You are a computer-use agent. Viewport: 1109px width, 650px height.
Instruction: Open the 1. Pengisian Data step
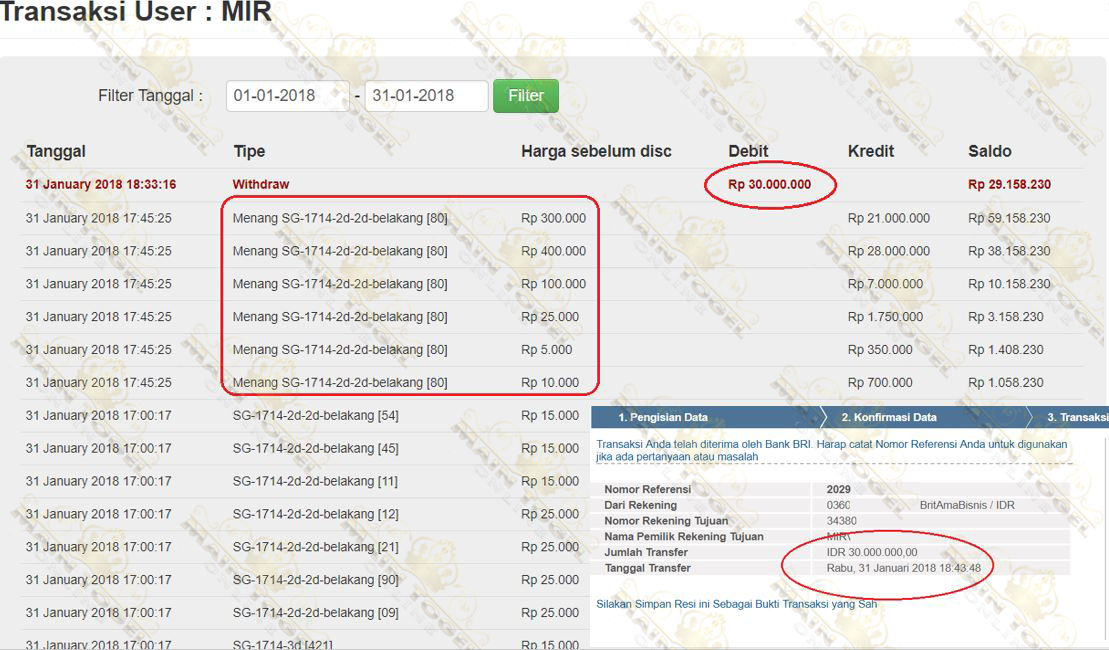click(x=662, y=417)
